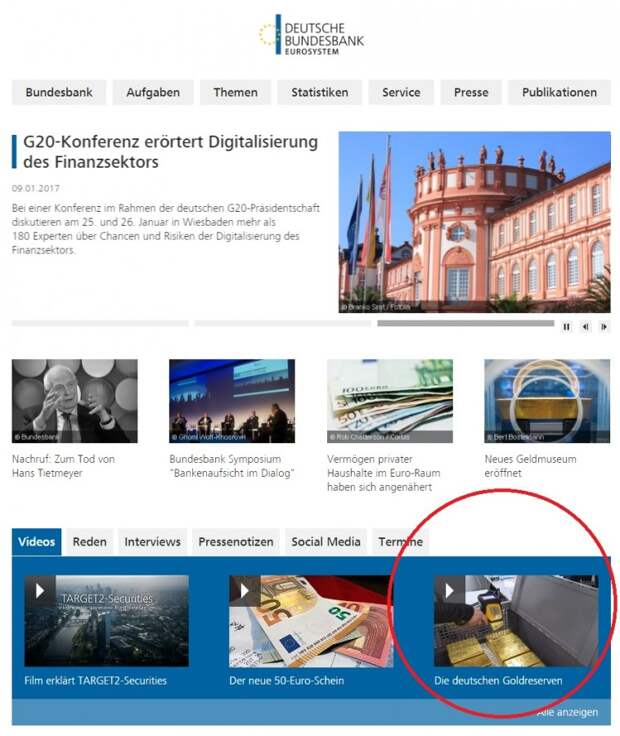
Task: Open the gold bars video thumbnail
Action: click(x=516, y=621)
